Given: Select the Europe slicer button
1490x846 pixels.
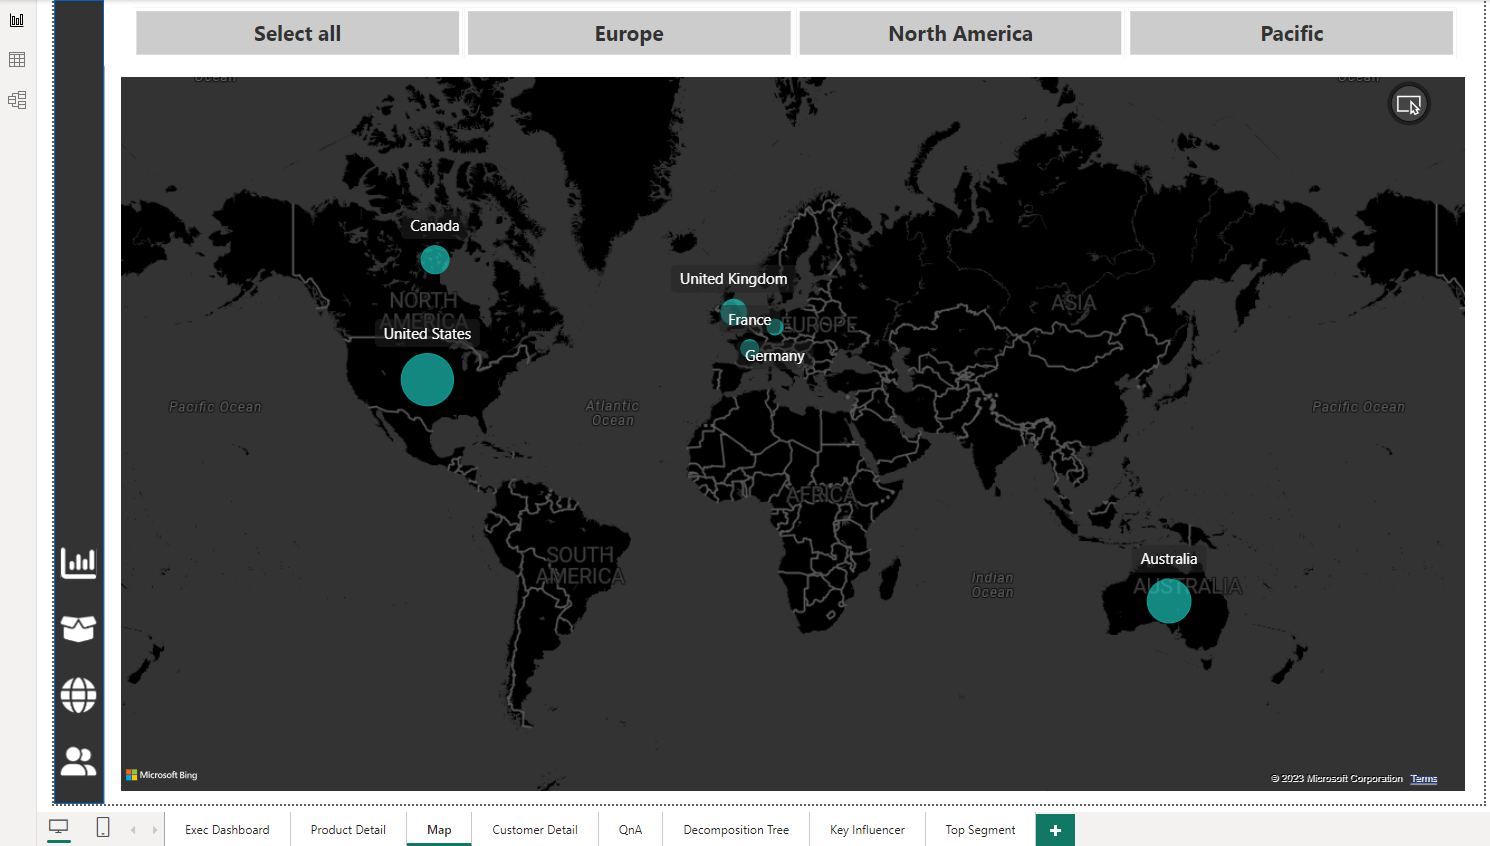Looking at the screenshot, I should coord(629,33).
